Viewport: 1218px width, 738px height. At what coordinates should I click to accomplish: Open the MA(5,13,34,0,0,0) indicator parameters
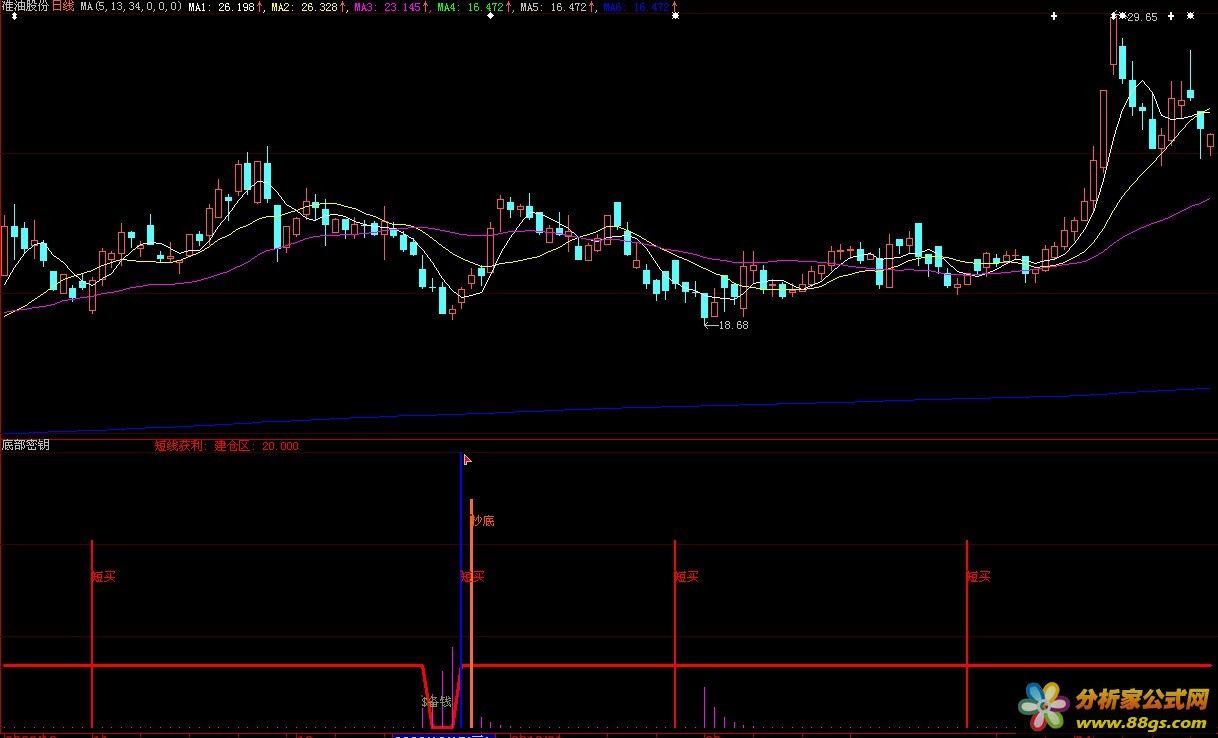(131, 7)
